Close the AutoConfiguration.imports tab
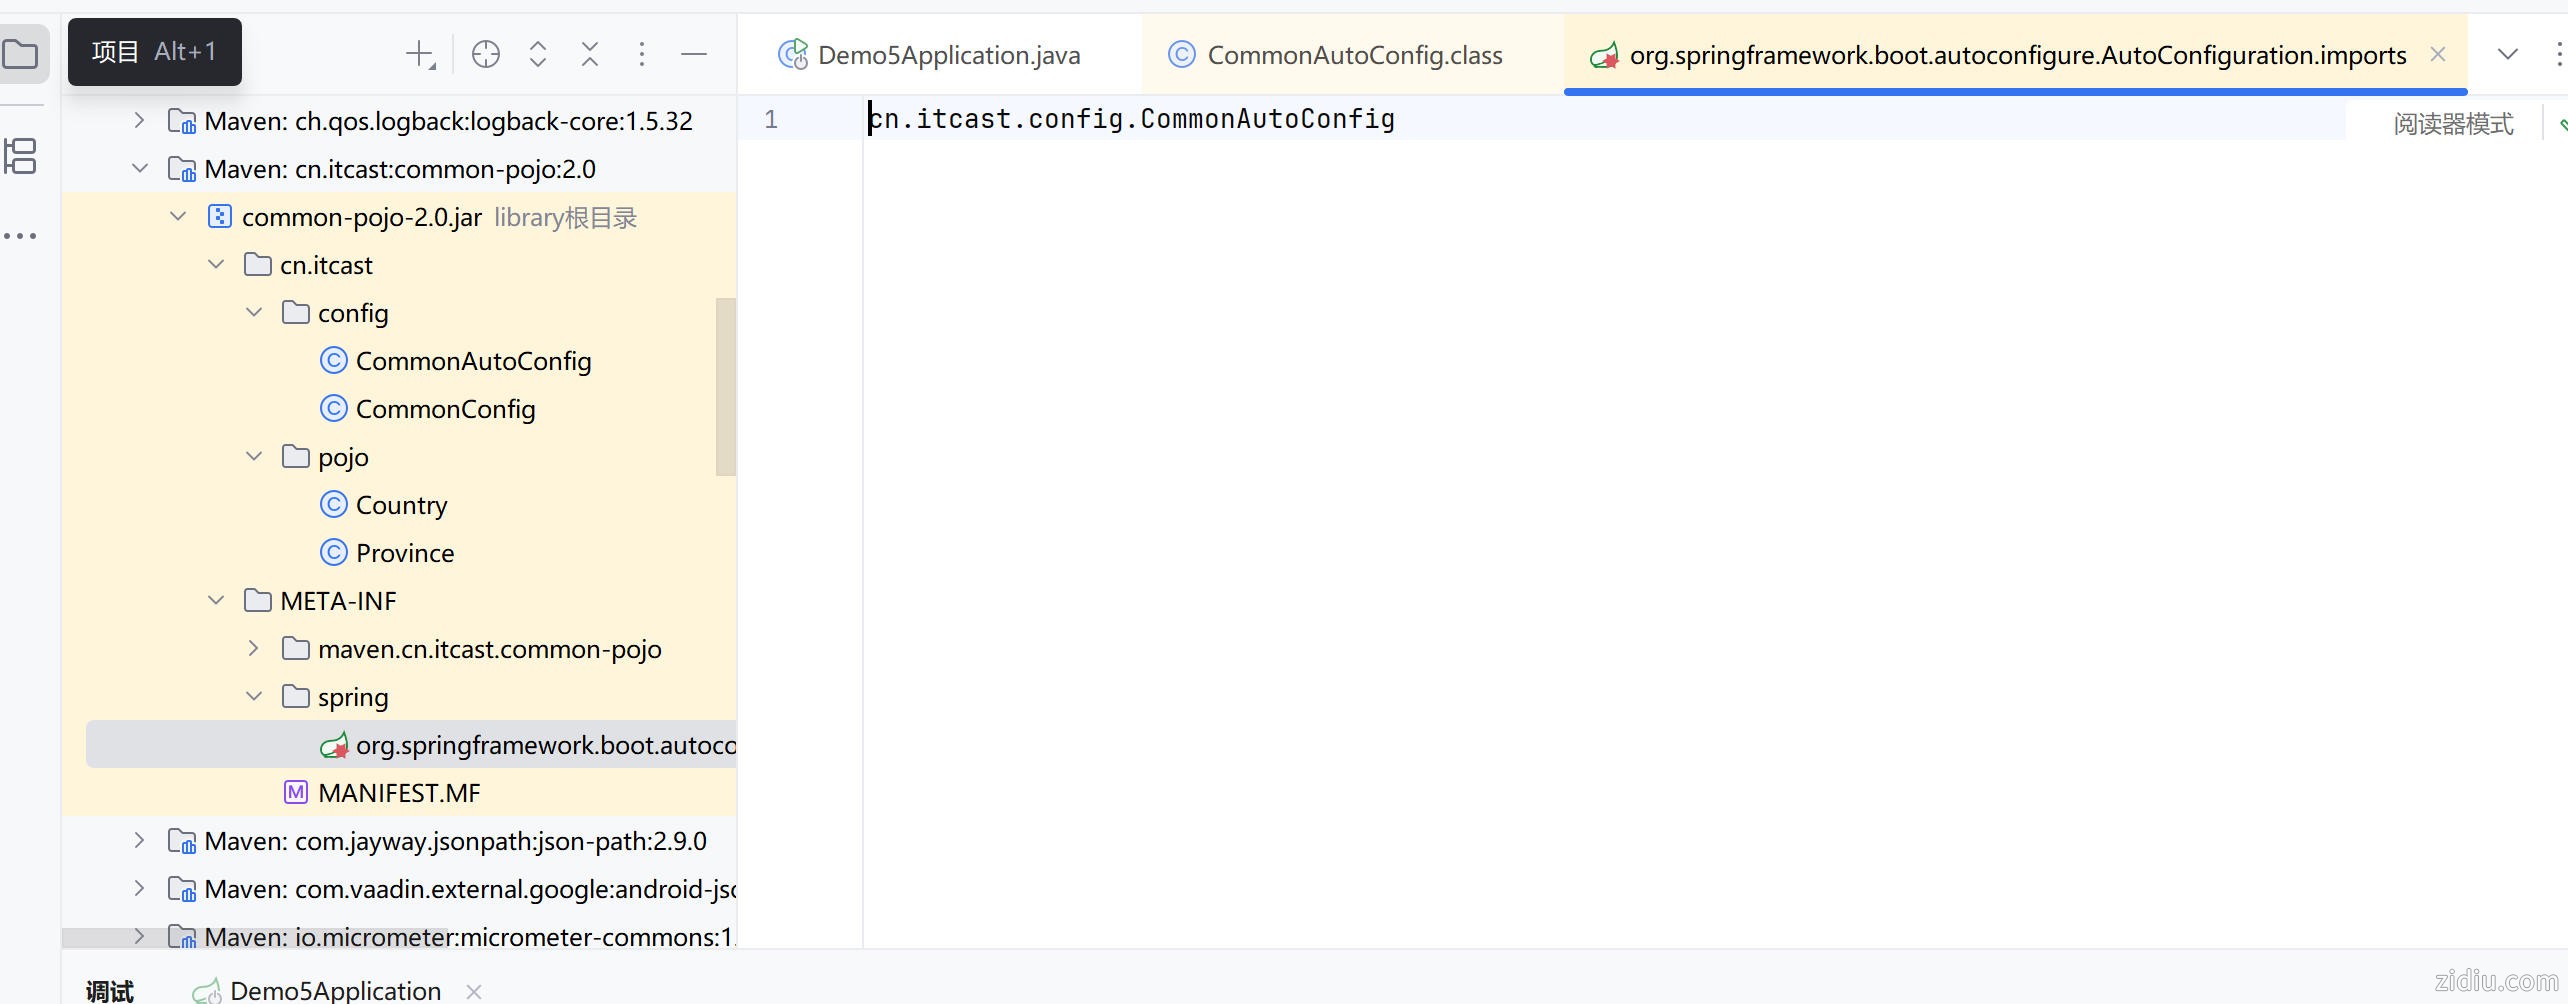This screenshot has height=1004, width=2568. (2438, 55)
